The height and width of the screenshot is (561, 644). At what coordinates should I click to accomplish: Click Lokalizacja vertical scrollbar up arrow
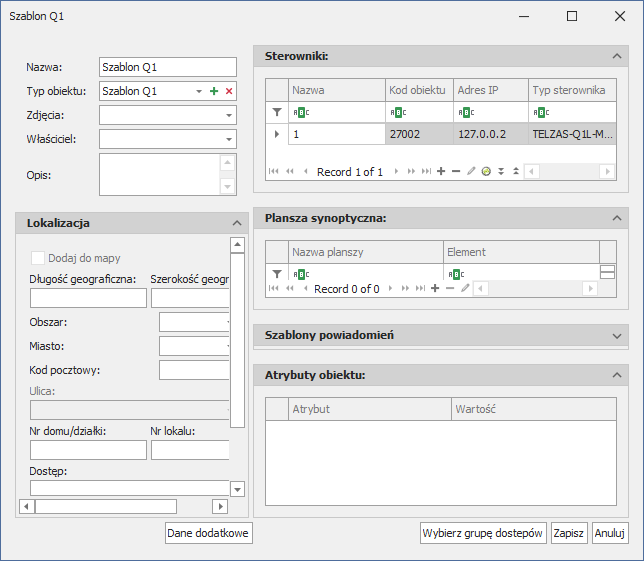pos(237,245)
